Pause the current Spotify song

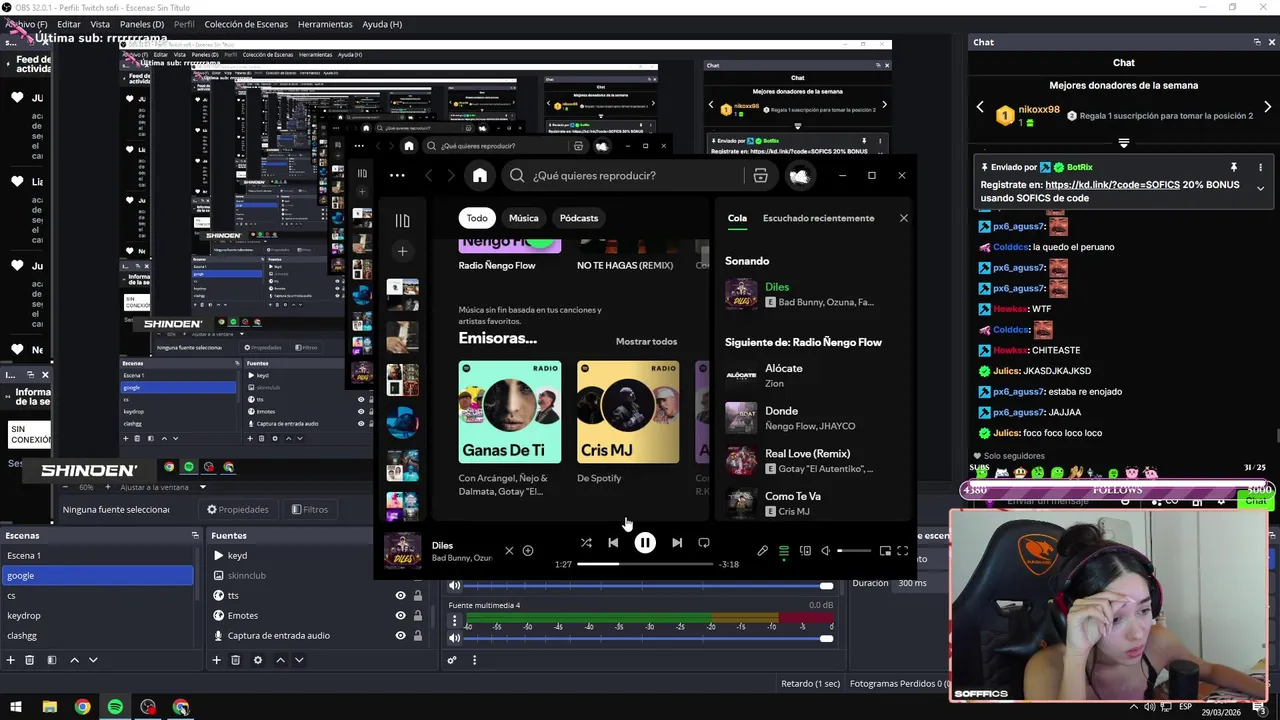point(645,543)
